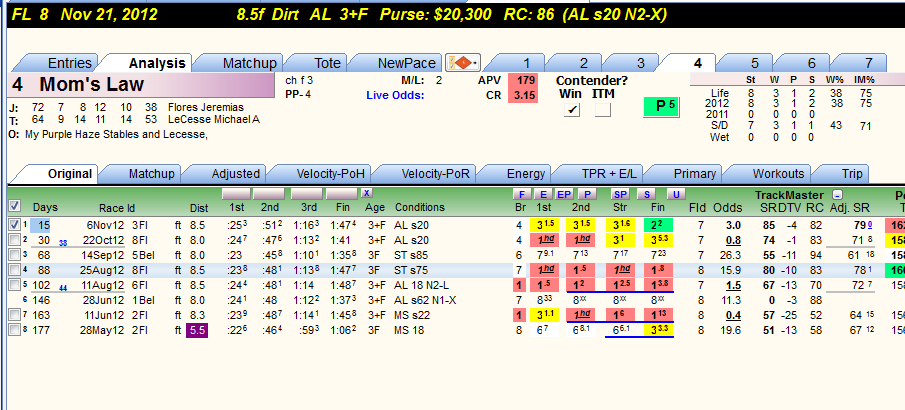Click the orange diamond toolbar icon
Screen dimensions: 905x410
[x=462, y=62]
